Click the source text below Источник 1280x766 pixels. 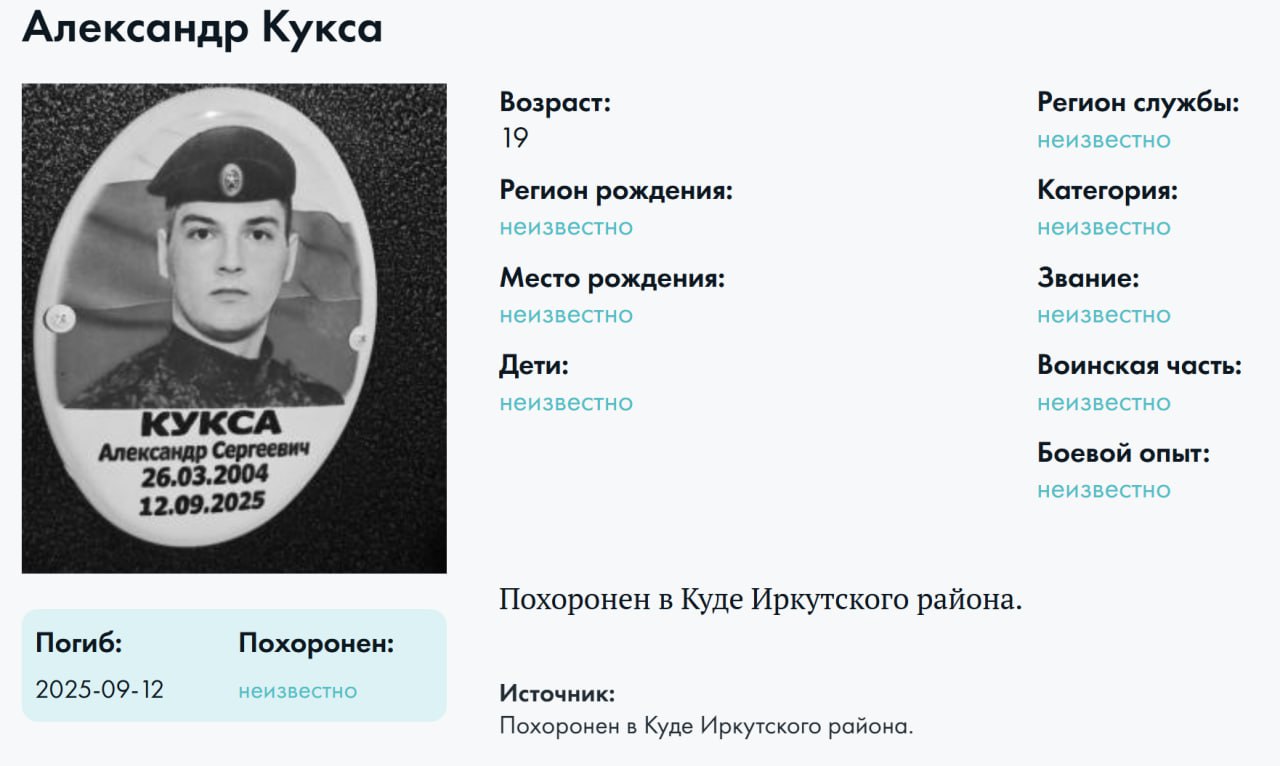(707, 726)
